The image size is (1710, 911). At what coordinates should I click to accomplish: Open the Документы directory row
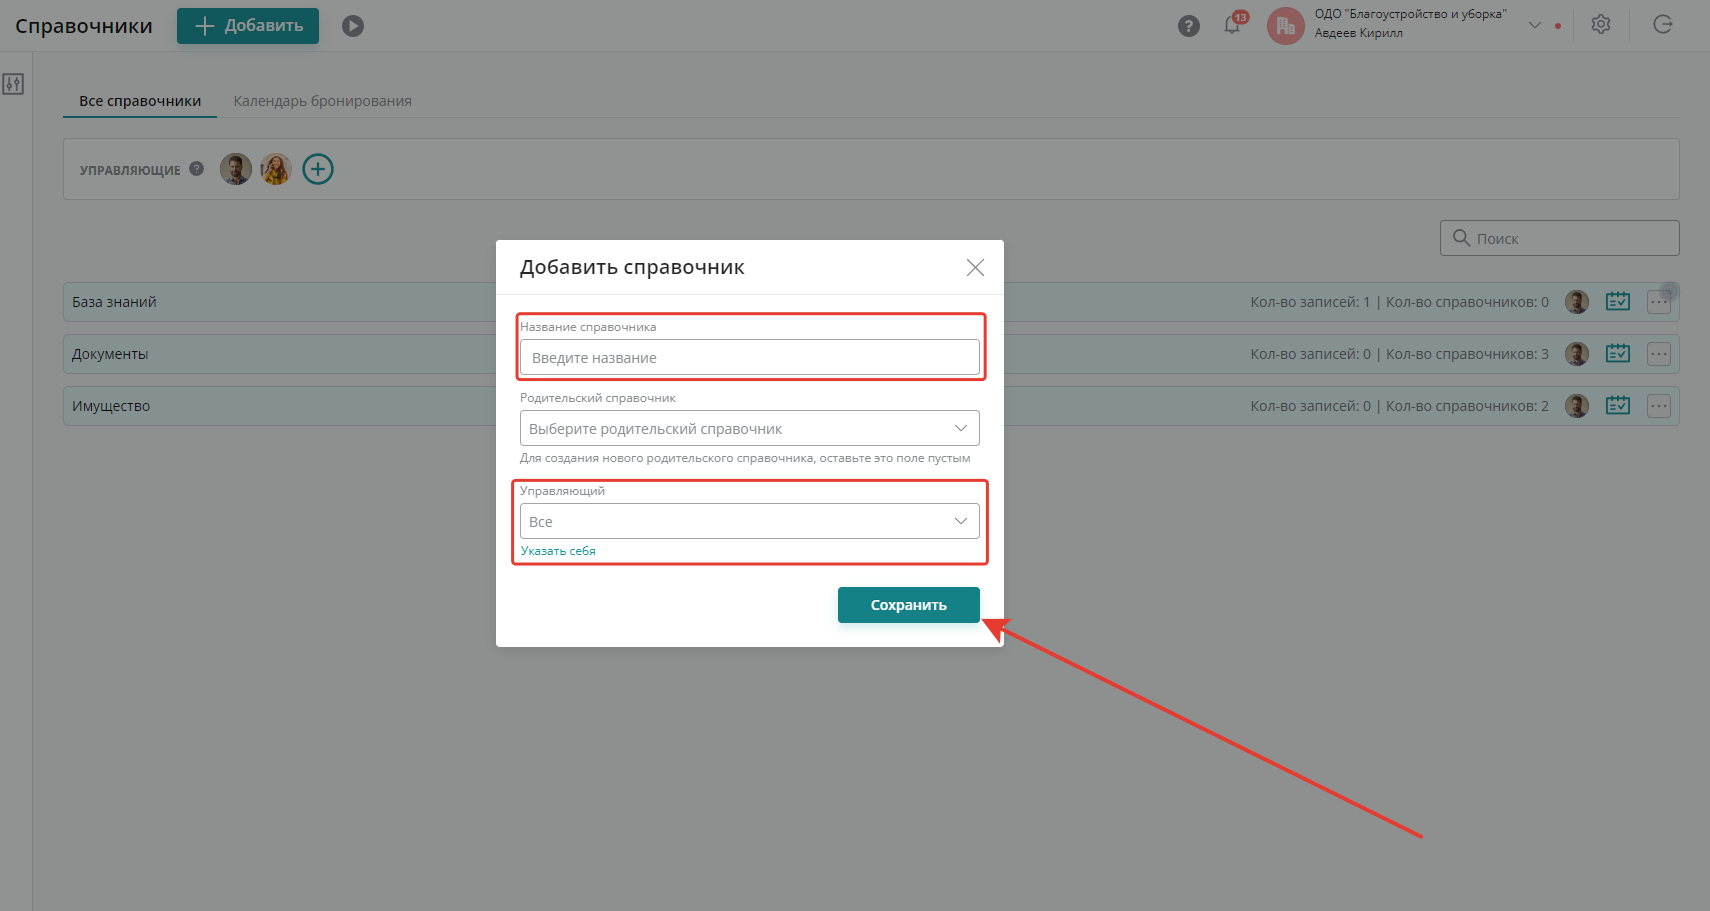click(x=871, y=354)
